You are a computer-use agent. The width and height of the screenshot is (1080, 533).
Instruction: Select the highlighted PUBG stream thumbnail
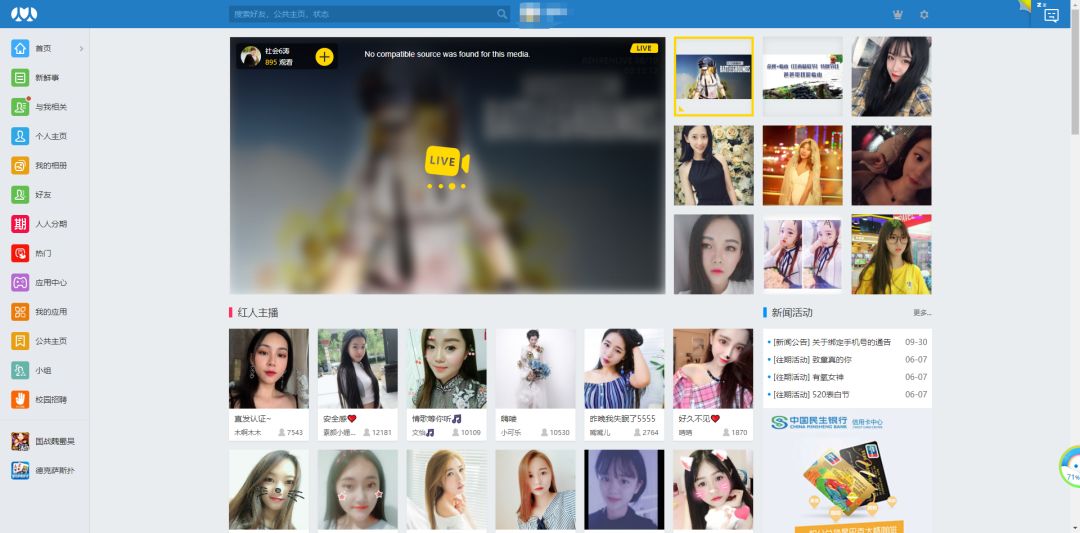click(713, 77)
